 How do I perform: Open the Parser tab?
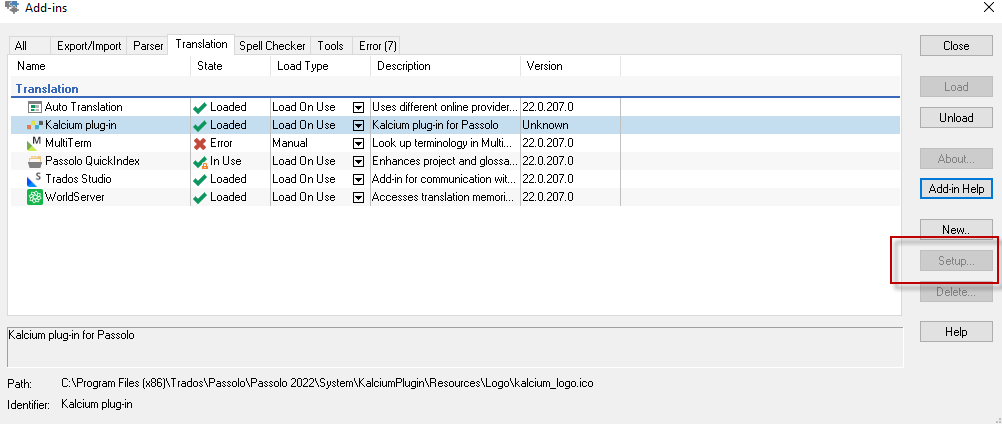[148, 45]
